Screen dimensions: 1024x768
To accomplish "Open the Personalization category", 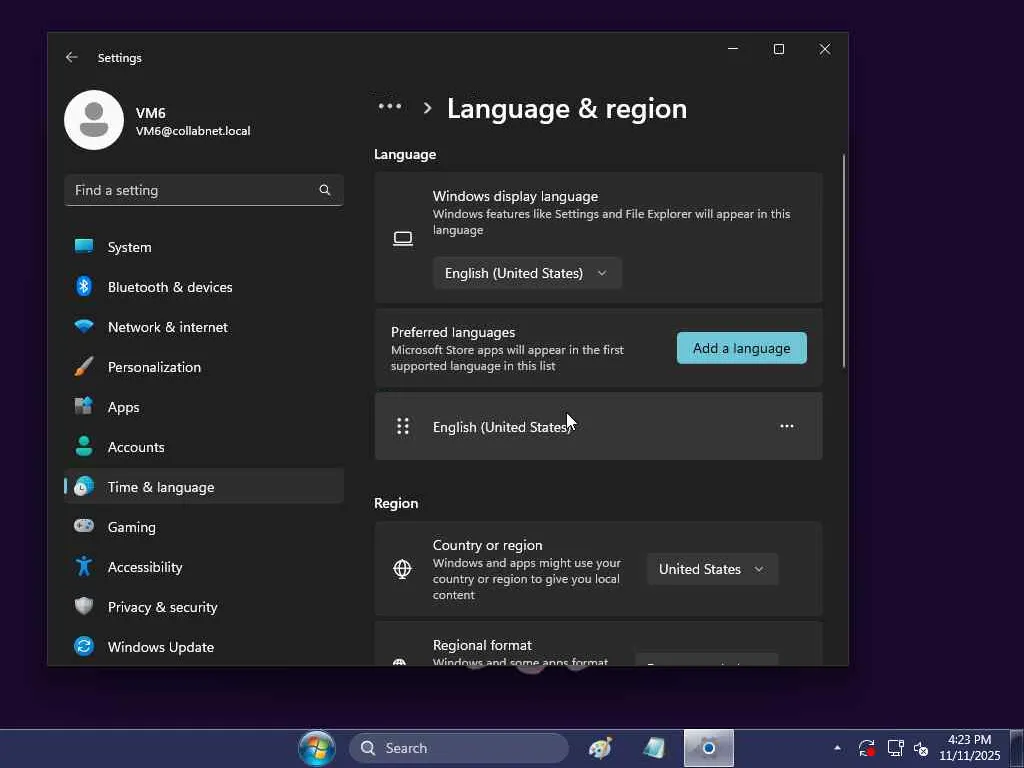I will tap(204, 367).
